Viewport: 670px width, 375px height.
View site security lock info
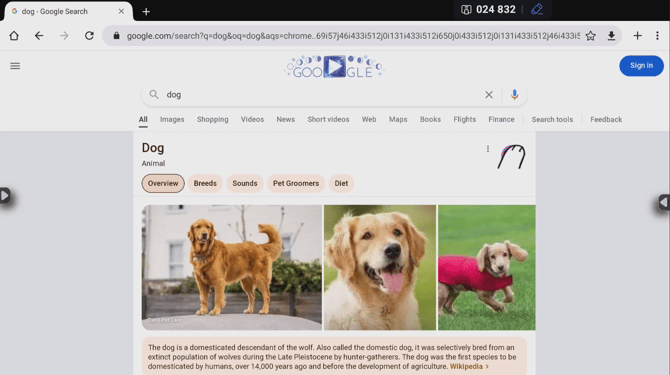[x=116, y=36]
